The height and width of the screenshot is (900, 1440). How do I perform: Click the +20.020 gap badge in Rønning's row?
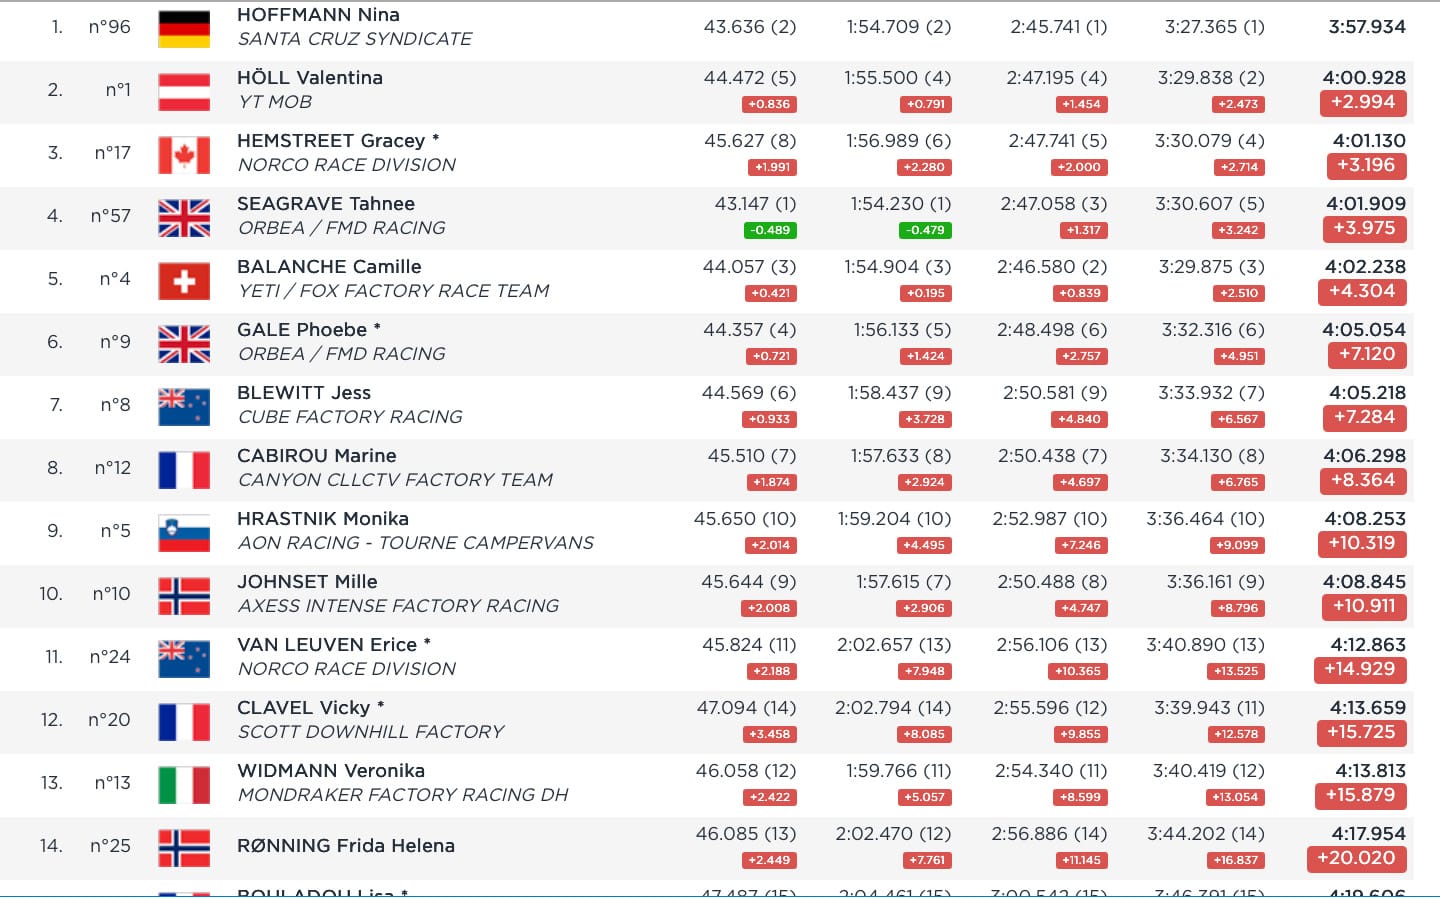click(1356, 858)
